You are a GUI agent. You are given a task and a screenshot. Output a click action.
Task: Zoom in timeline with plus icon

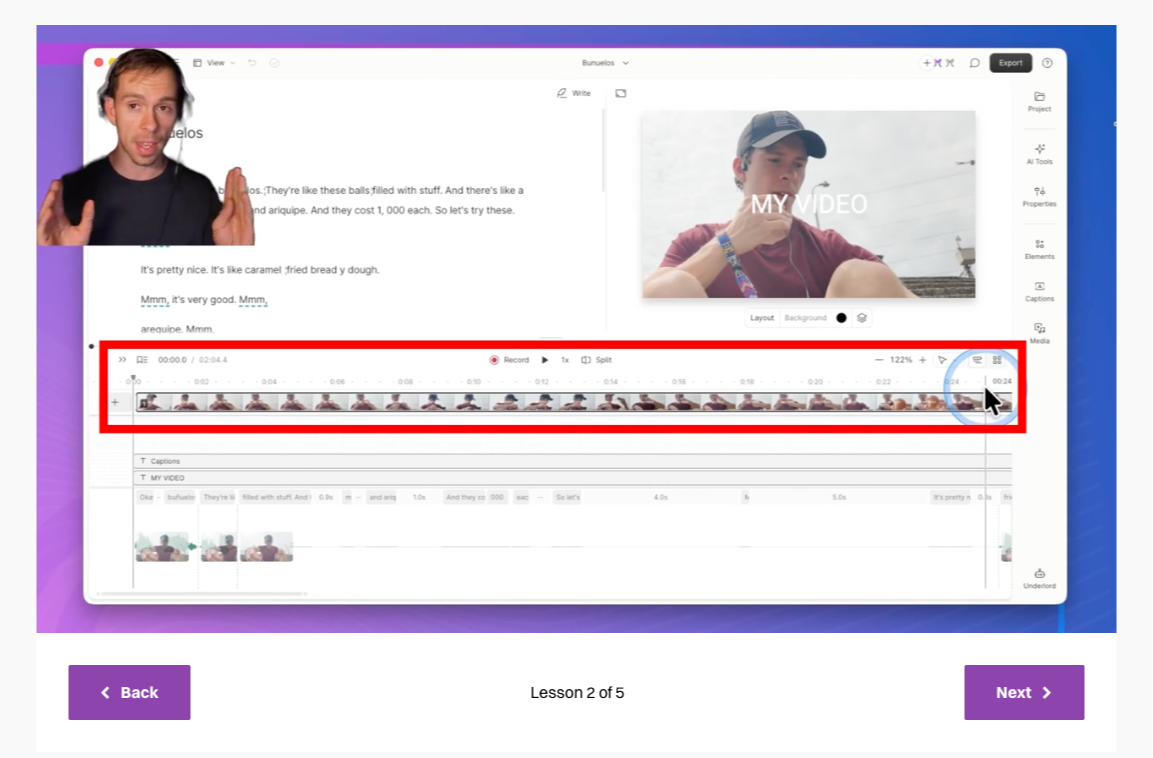[x=923, y=360]
